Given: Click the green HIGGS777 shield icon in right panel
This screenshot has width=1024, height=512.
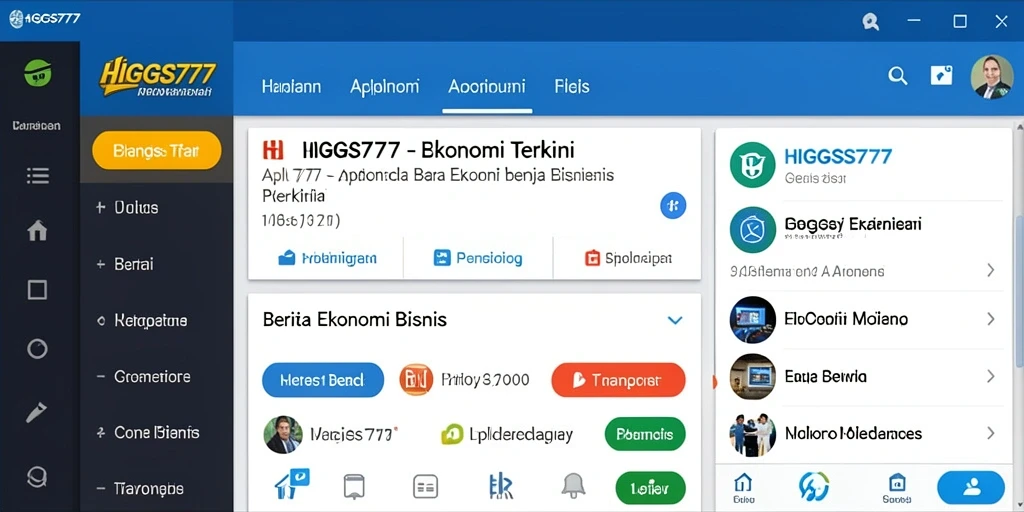Looking at the screenshot, I should (753, 165).
